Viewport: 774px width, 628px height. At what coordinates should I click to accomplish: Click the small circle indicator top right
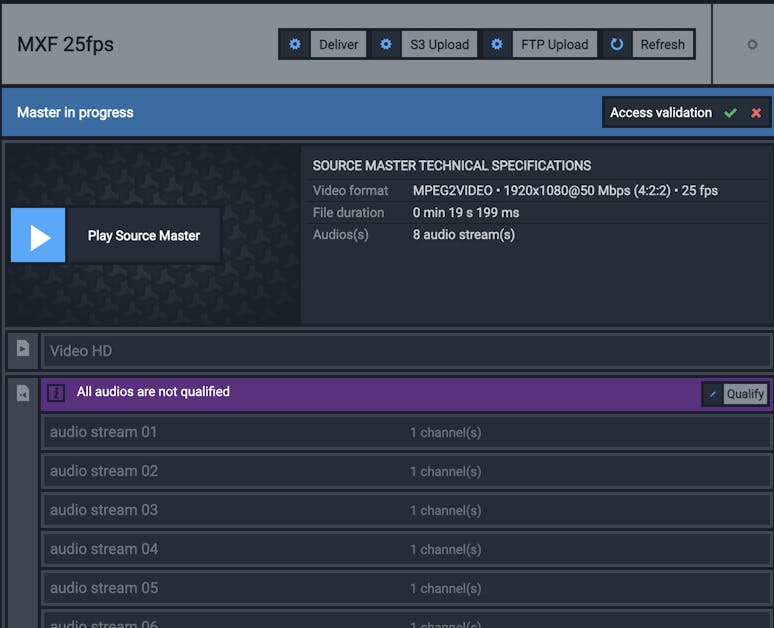click(752, 45)
